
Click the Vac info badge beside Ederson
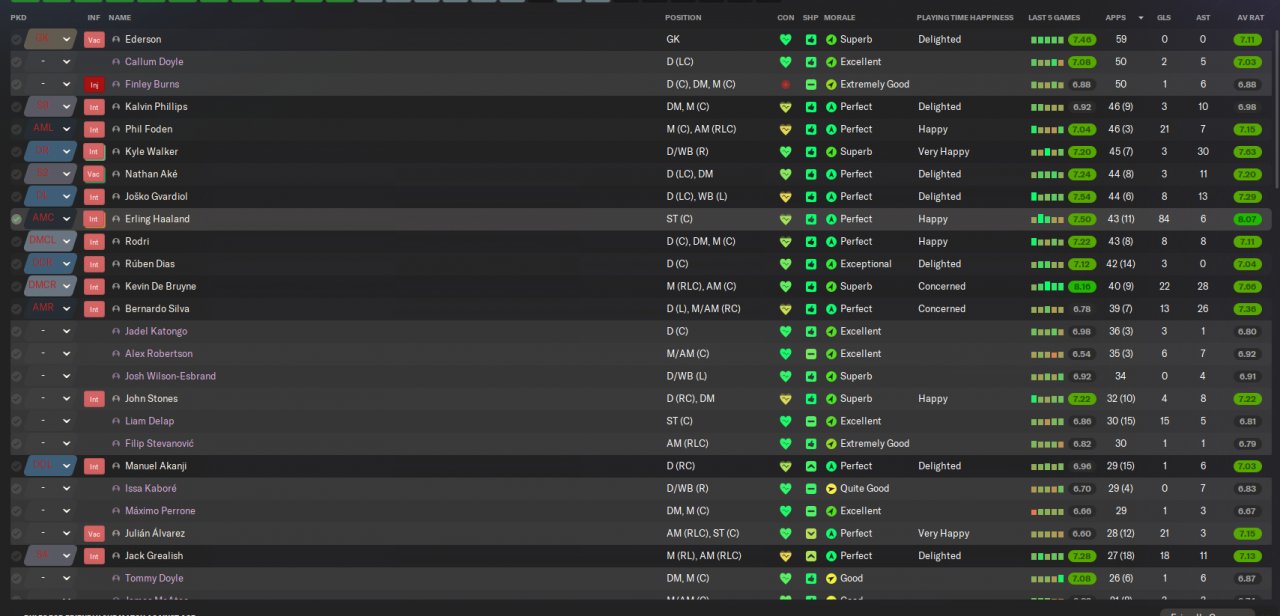pyautogui.click(x=94, y=40)
